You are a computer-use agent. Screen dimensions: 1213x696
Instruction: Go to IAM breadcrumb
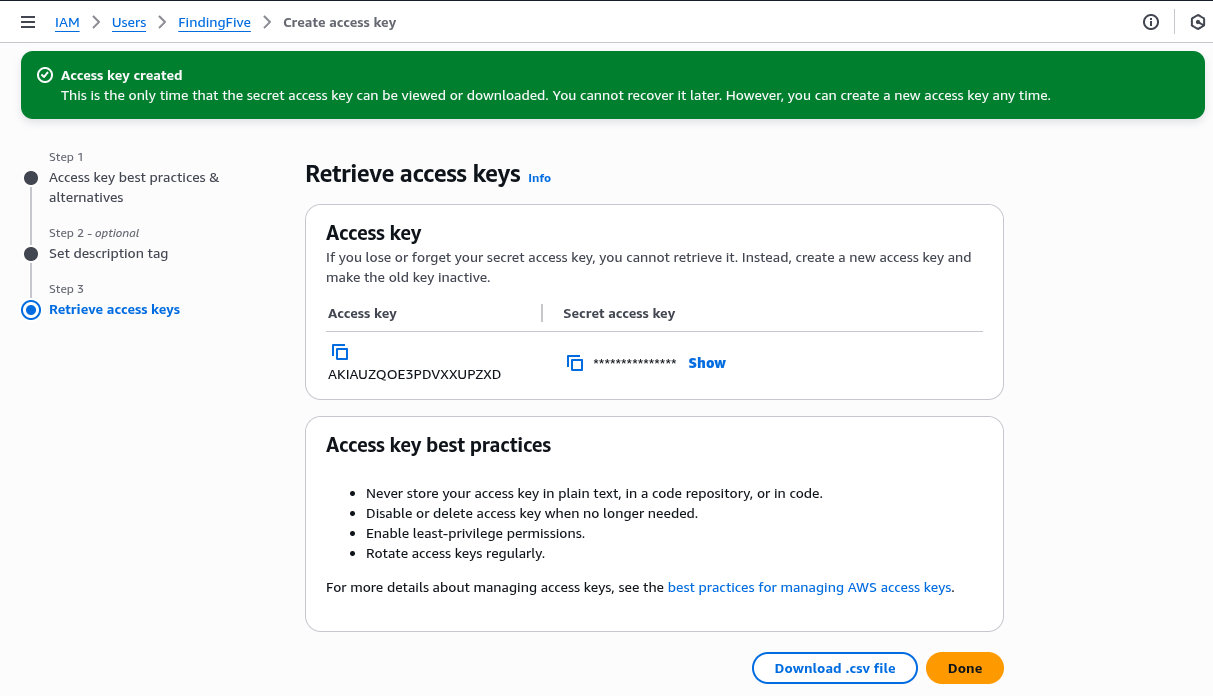[x=67, y=22]
